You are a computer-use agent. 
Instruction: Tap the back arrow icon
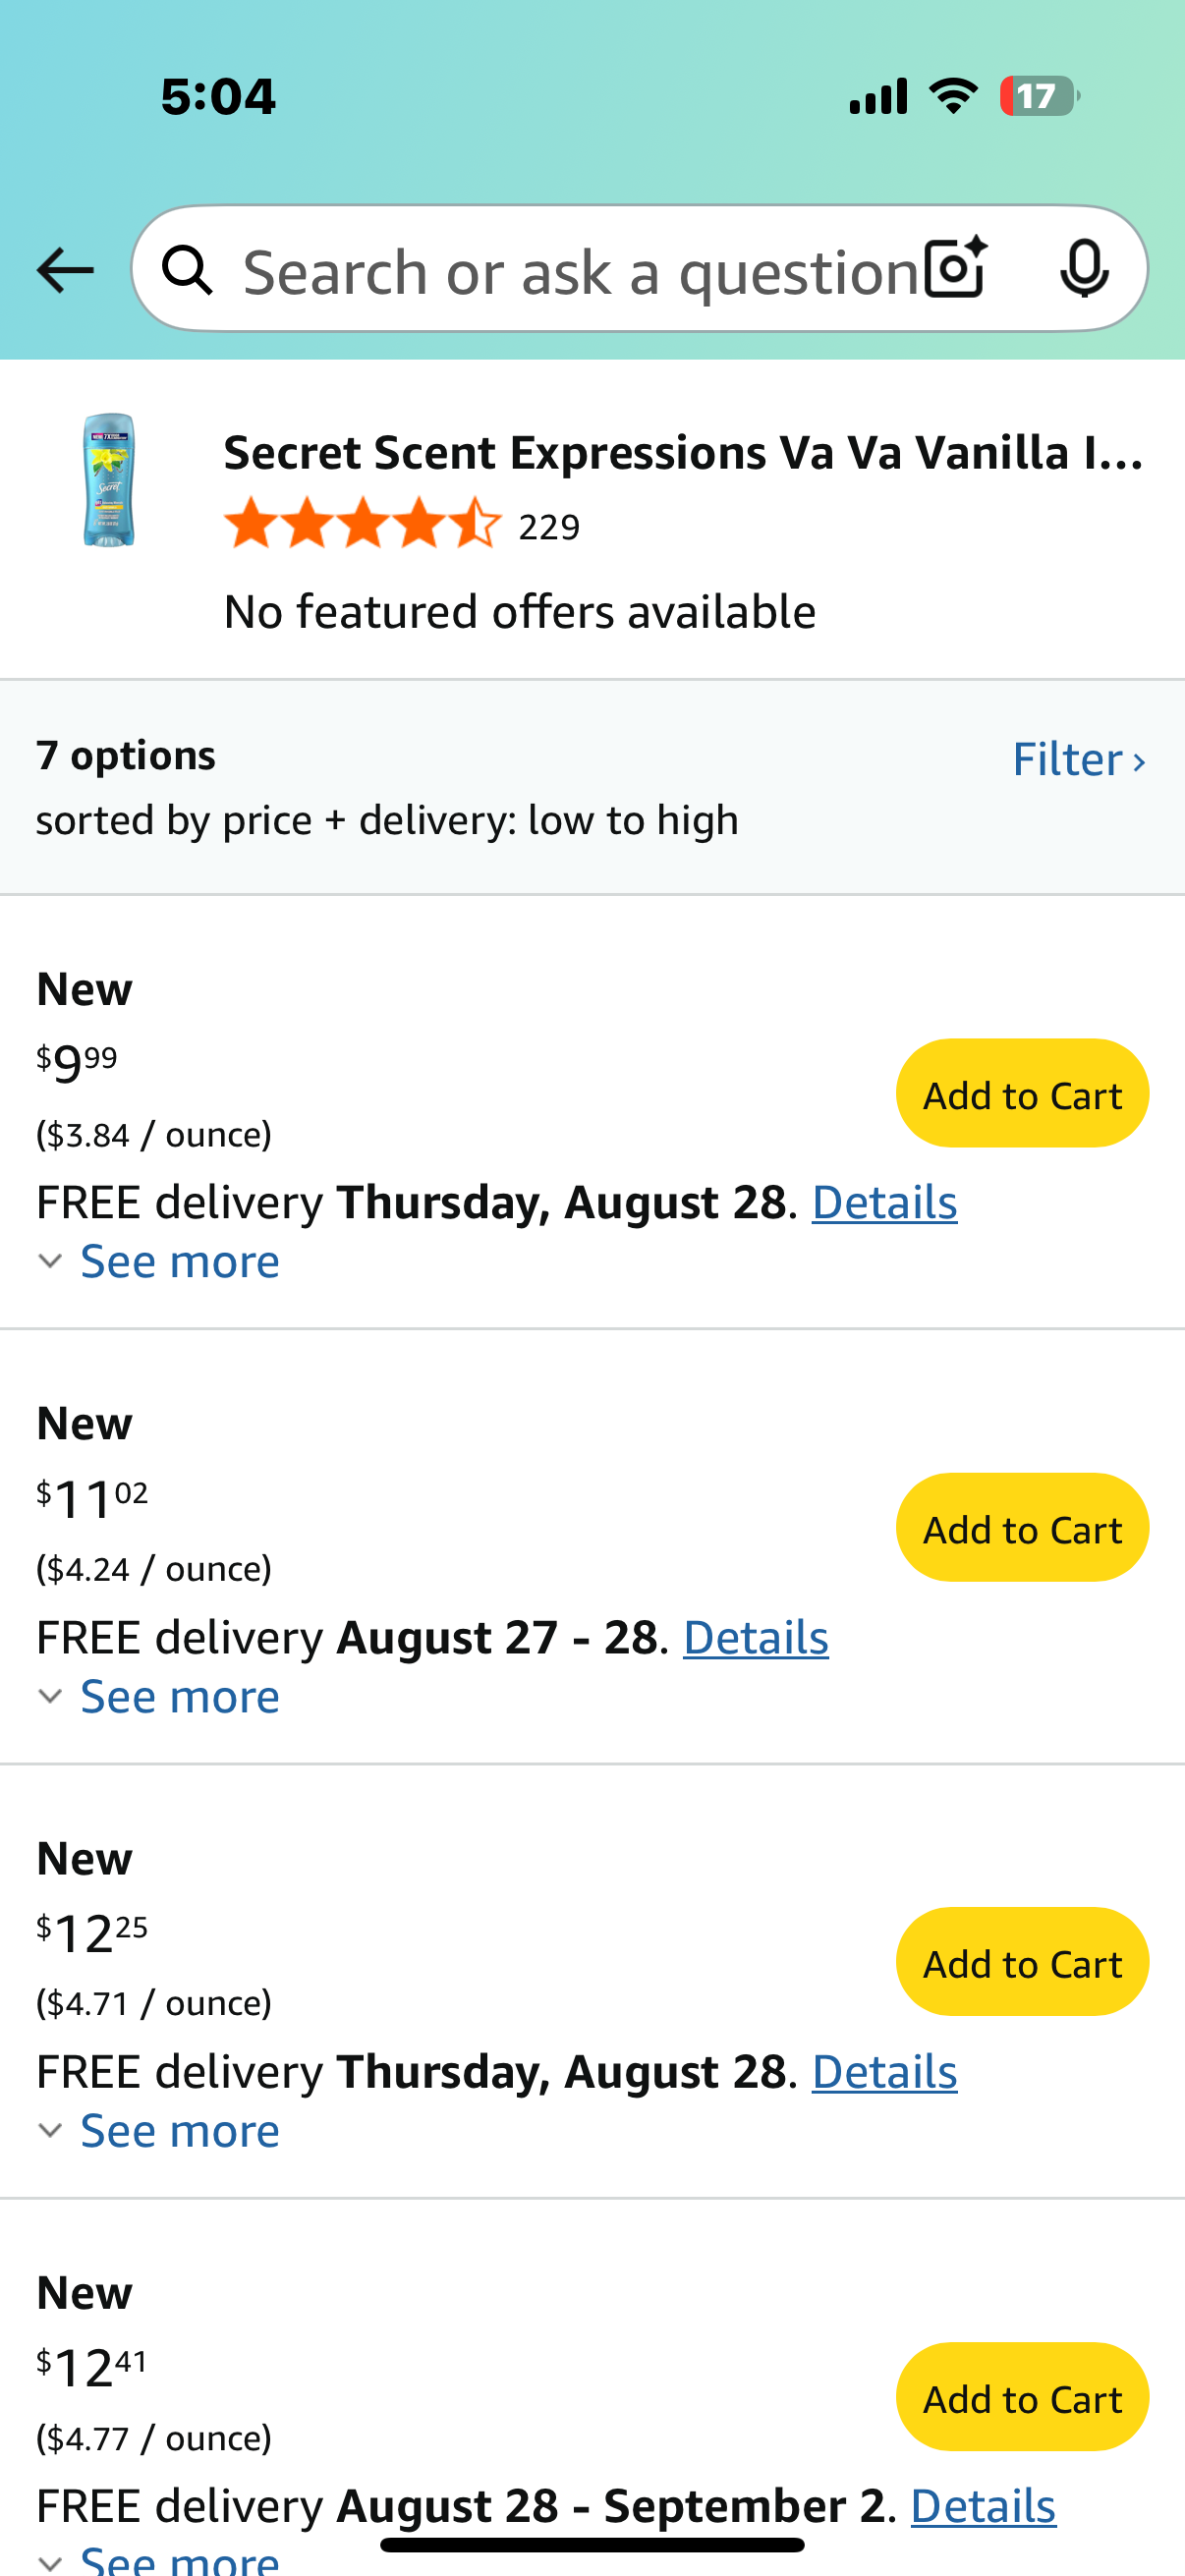pos(65,270)
